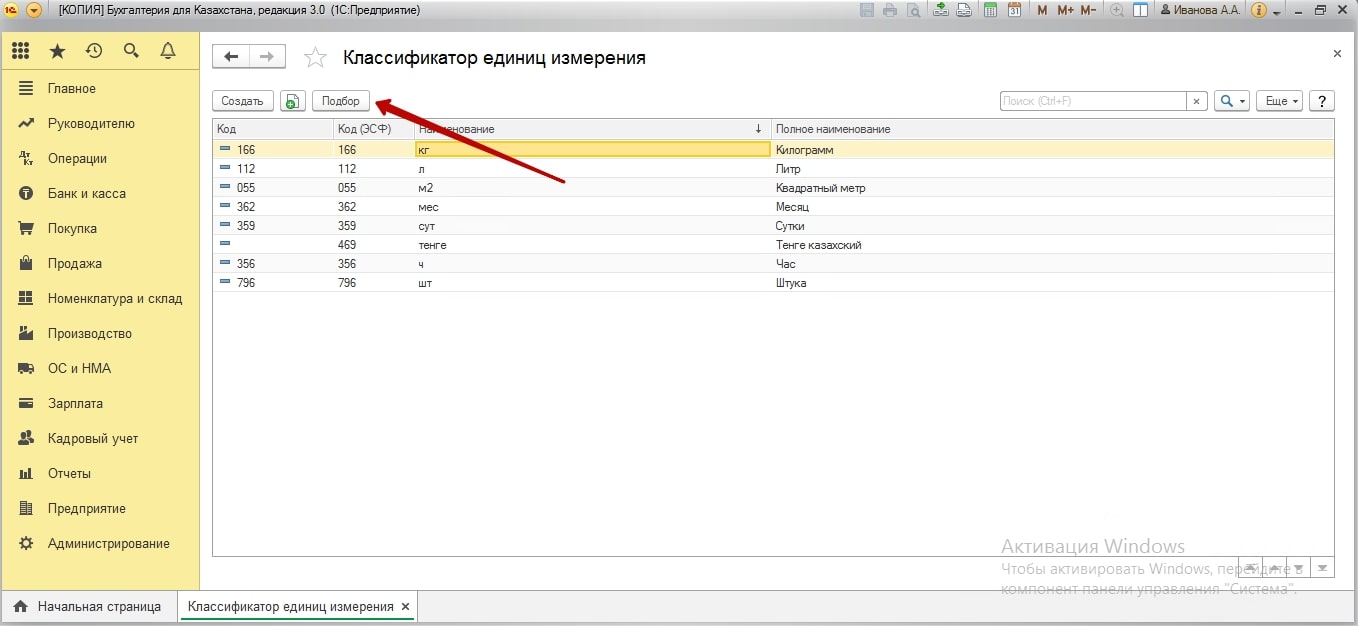Expand the main menu arrow beside 1C logo

point(34,10)
